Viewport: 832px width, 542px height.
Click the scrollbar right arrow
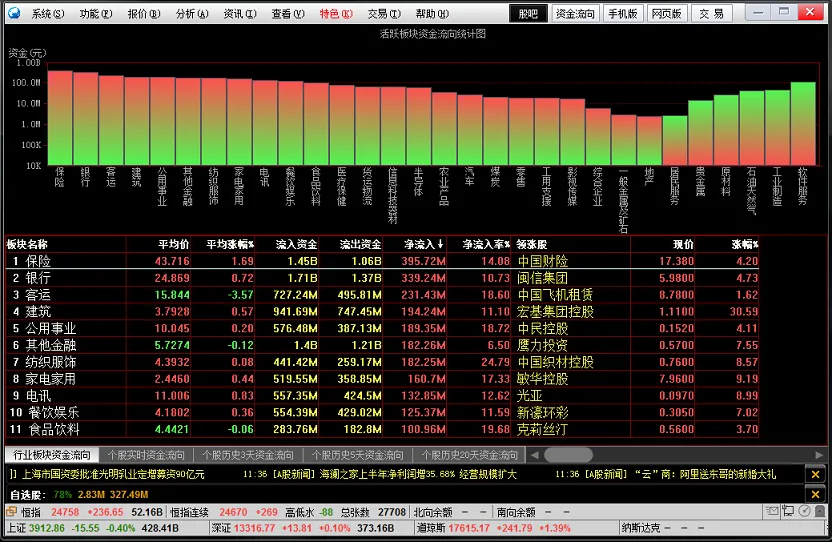pyautogui.click(x=819, y=455)
